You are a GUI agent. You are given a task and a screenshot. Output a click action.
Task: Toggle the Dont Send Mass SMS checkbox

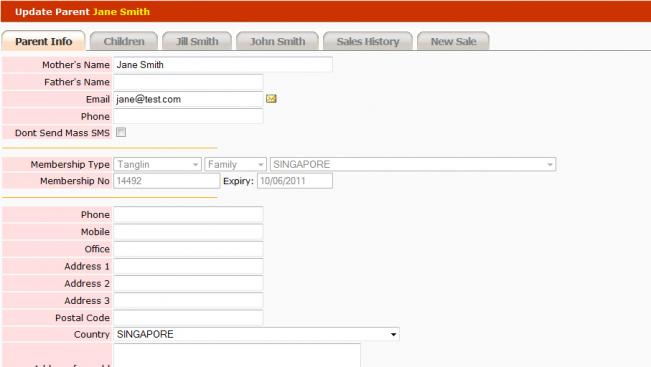pos(121,132)
